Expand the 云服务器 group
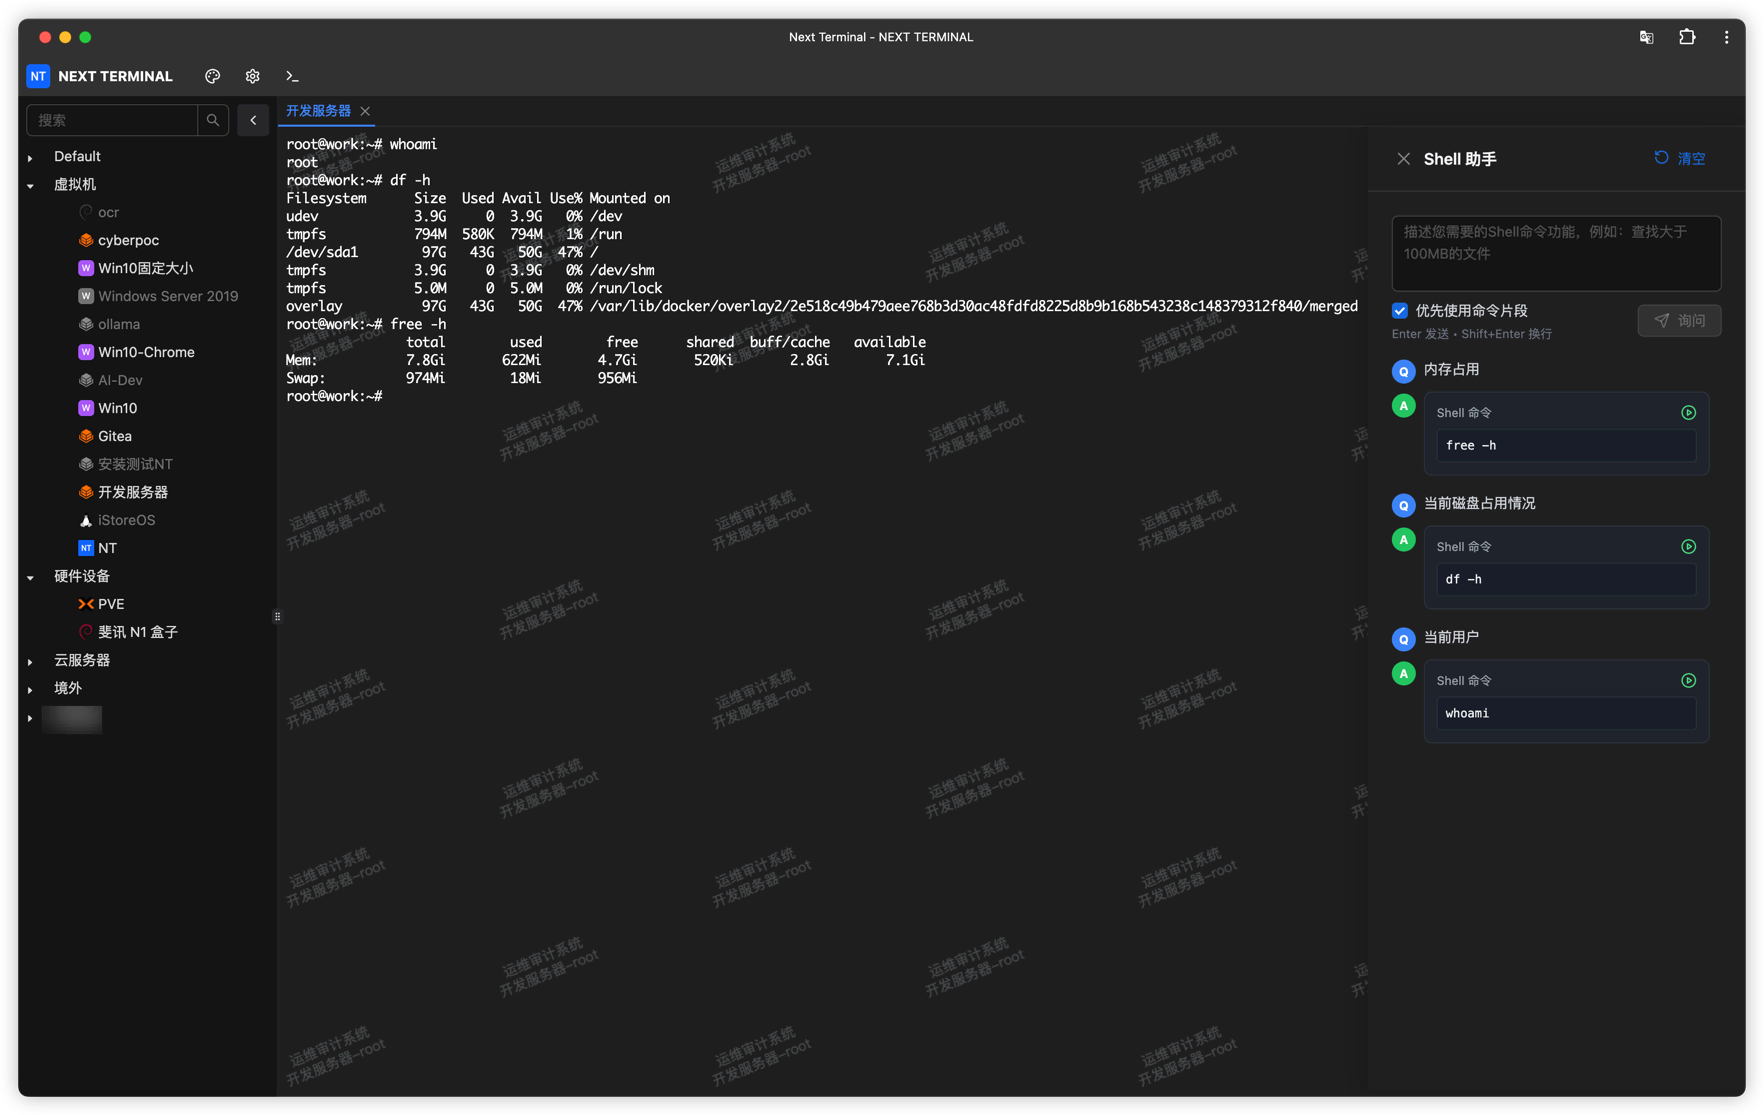1764x1115 pixels. [30, 661]
